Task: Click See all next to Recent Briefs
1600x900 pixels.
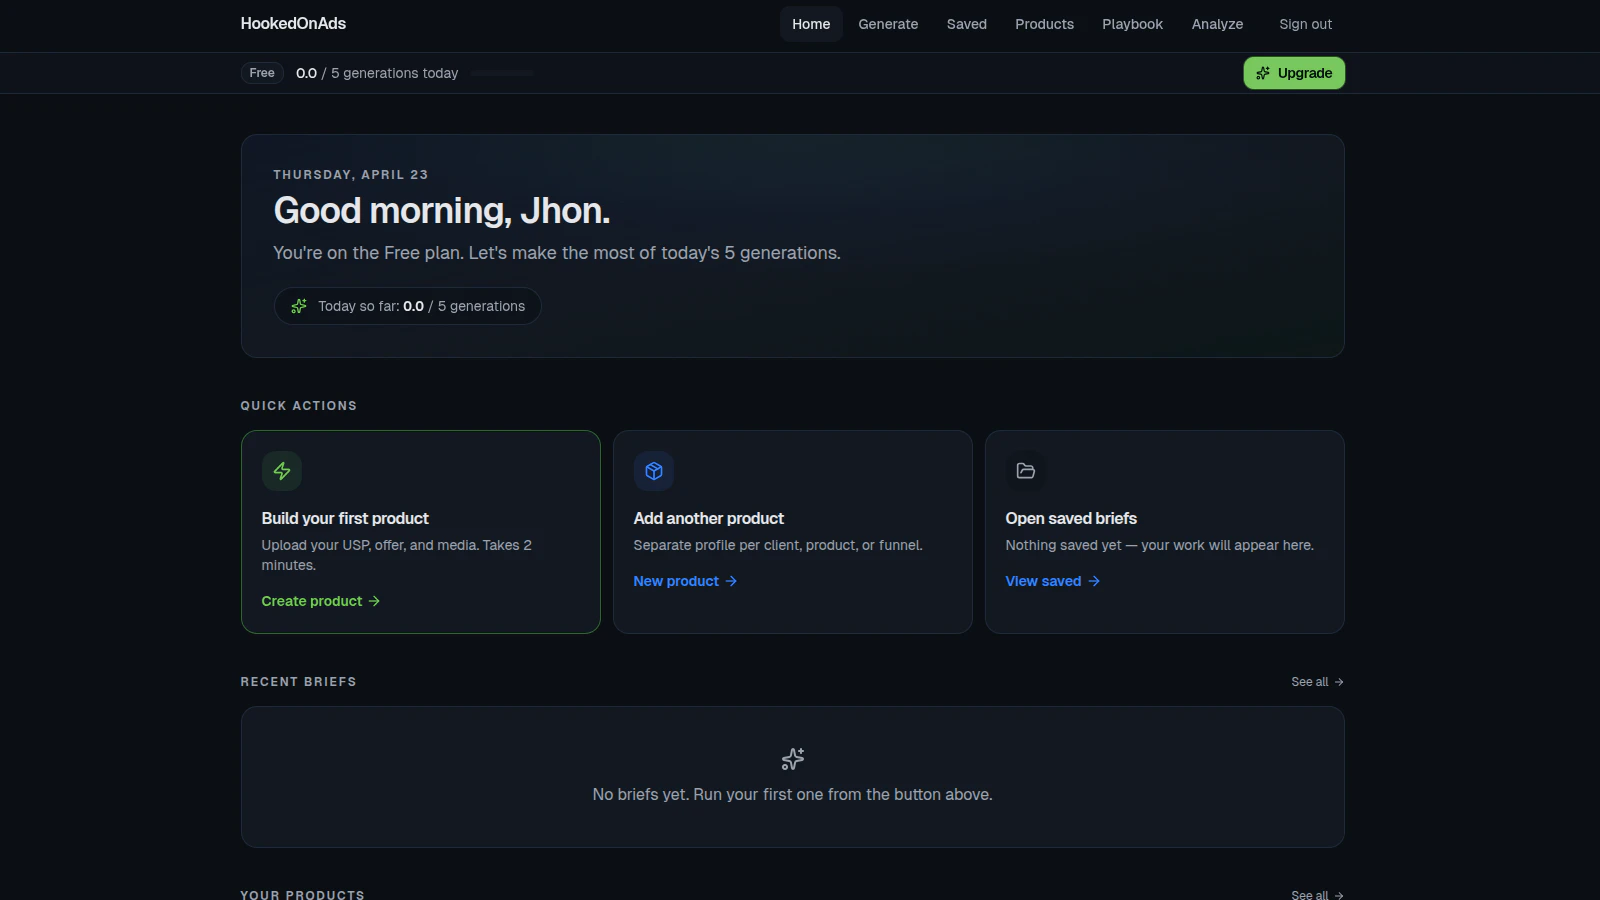Action: pyautogui.click(x=1317, y=682)
